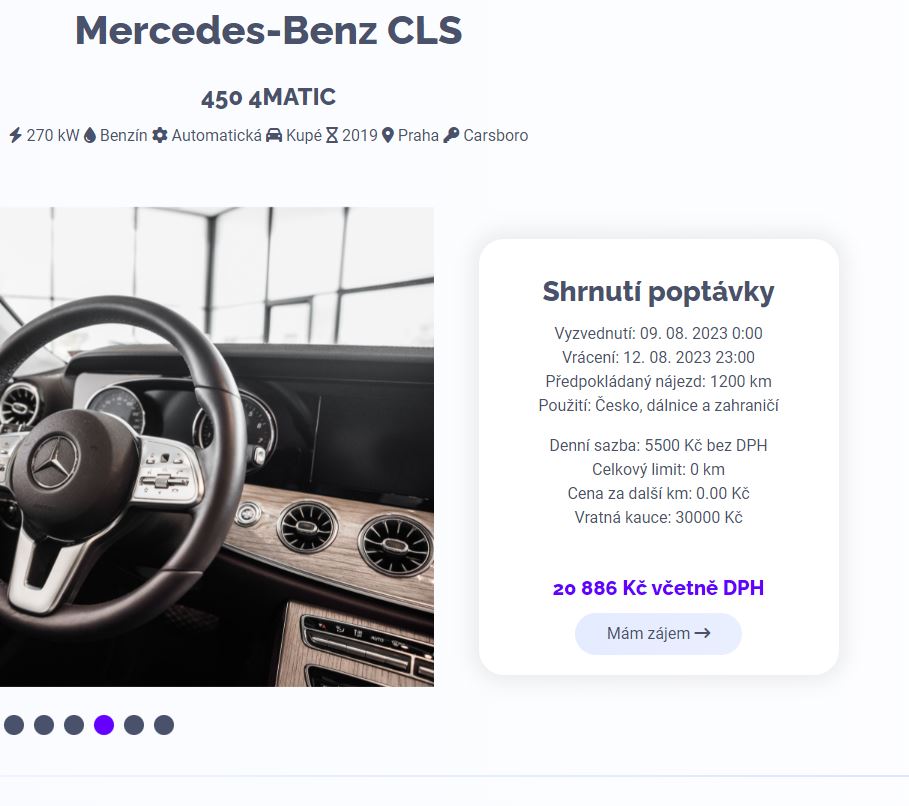909x806 pixels.
Task: Select the last carousel dot
Action: coord(164,725)
